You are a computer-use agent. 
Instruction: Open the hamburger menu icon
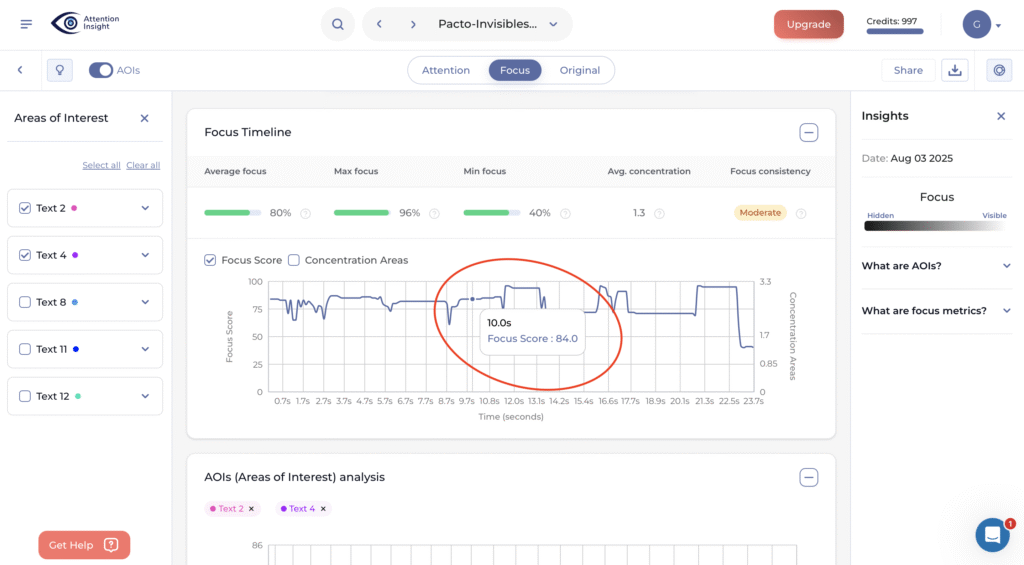click(26, 24)
